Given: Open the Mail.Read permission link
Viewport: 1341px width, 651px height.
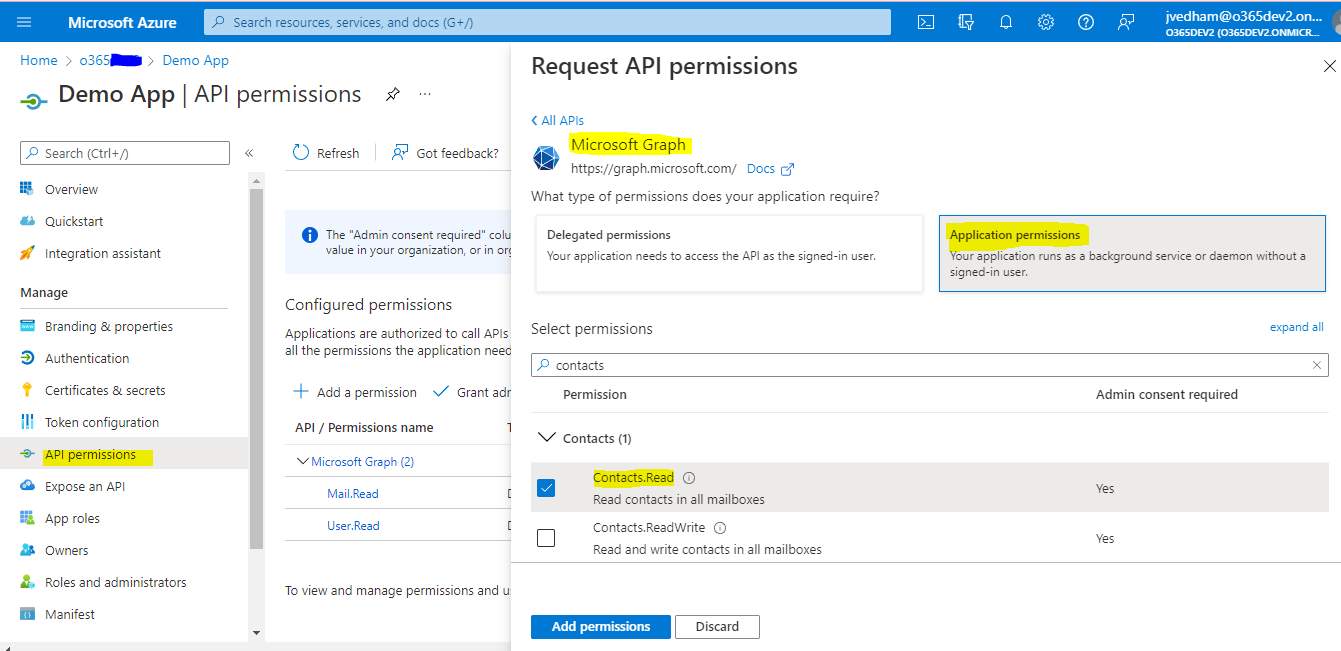Looking at the screenshot, I should click(353, 493).
